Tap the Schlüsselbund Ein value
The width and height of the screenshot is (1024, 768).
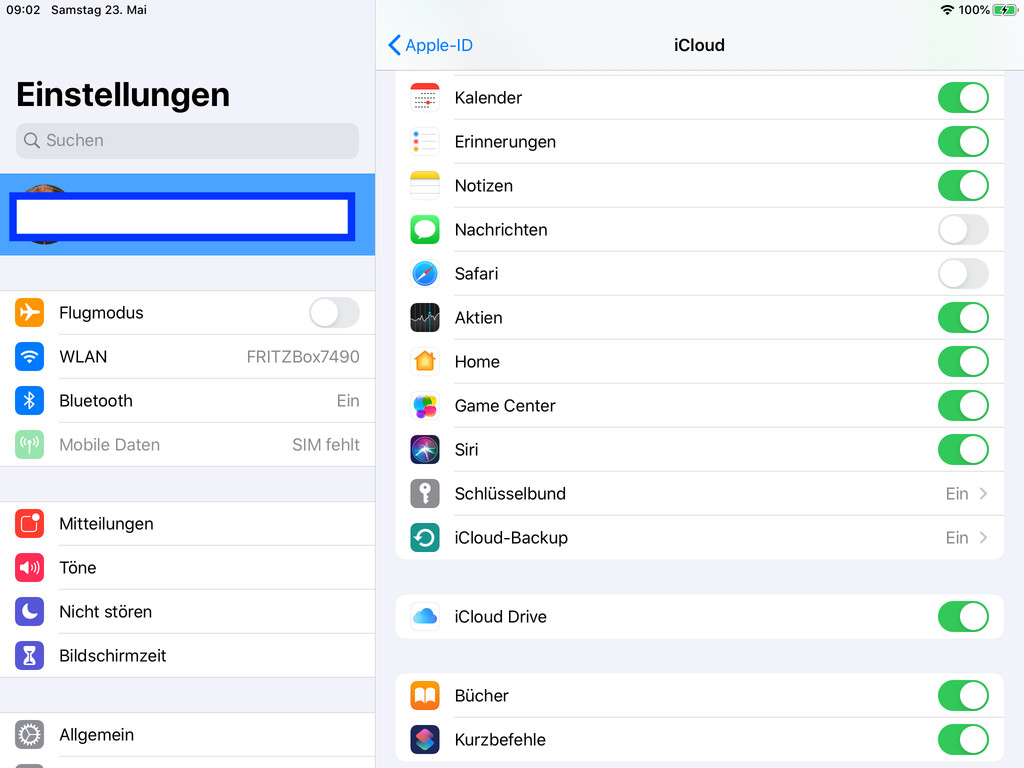pyautogui.click(x=957, y=494)
